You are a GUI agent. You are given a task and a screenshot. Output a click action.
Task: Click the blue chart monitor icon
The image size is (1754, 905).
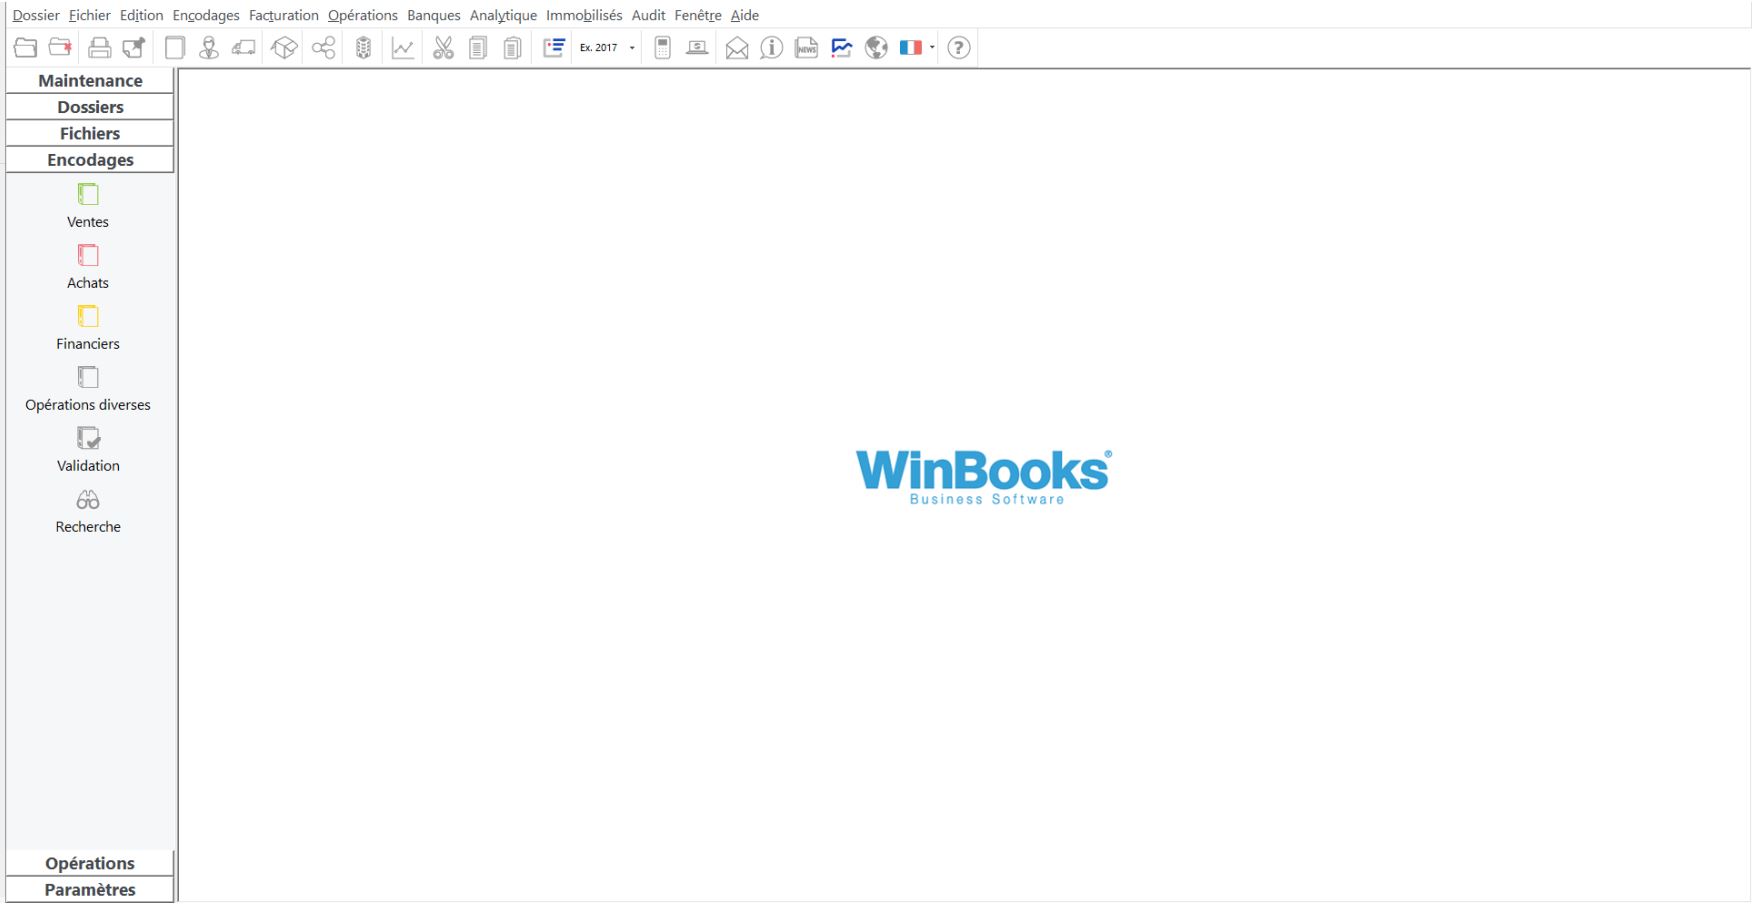pyautogui.click(x=842, y=47)
